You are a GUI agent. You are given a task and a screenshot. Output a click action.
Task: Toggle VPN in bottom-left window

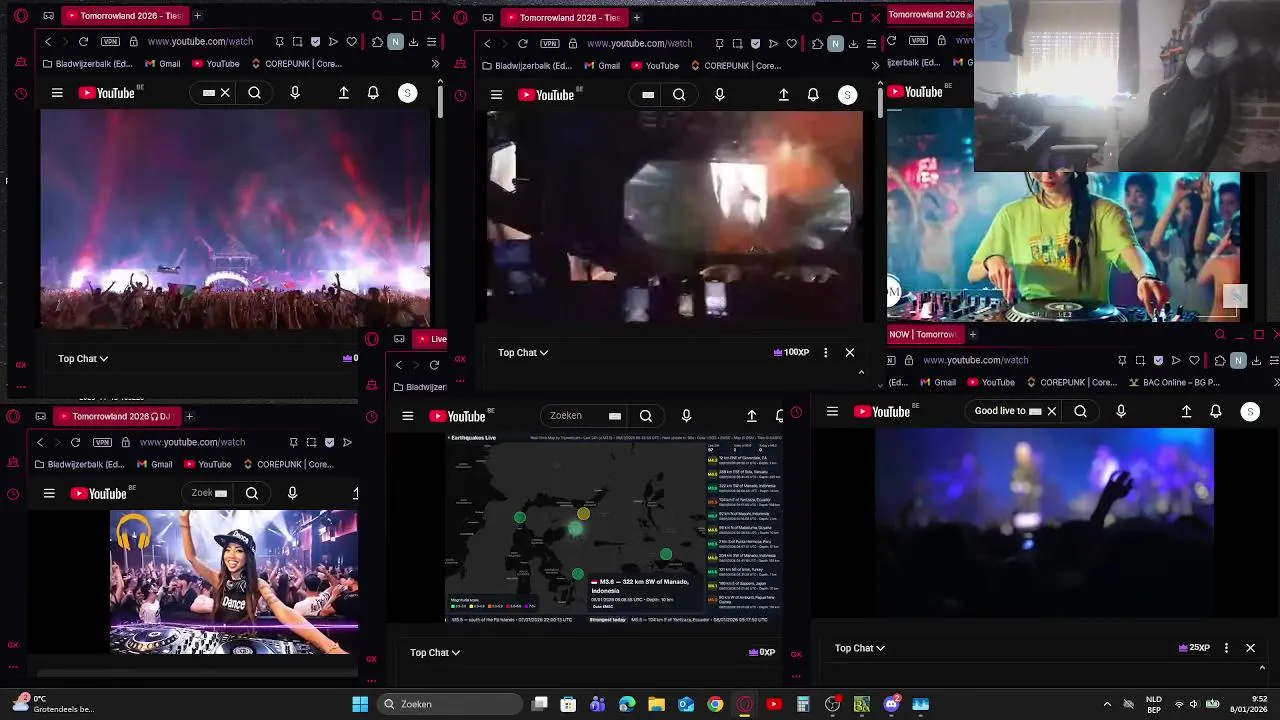[102, 442]
